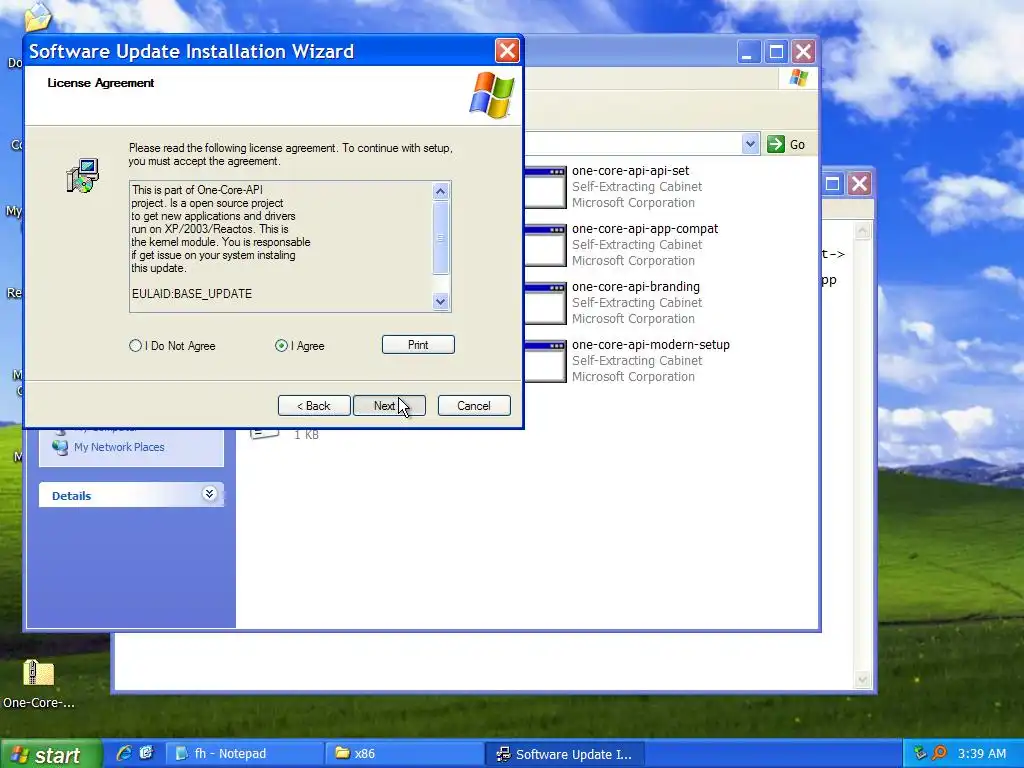Viewport: 1024px width, 768px height.
Task: Click the Windows flag throbber in Explorer
Action: tap(798, 78)
